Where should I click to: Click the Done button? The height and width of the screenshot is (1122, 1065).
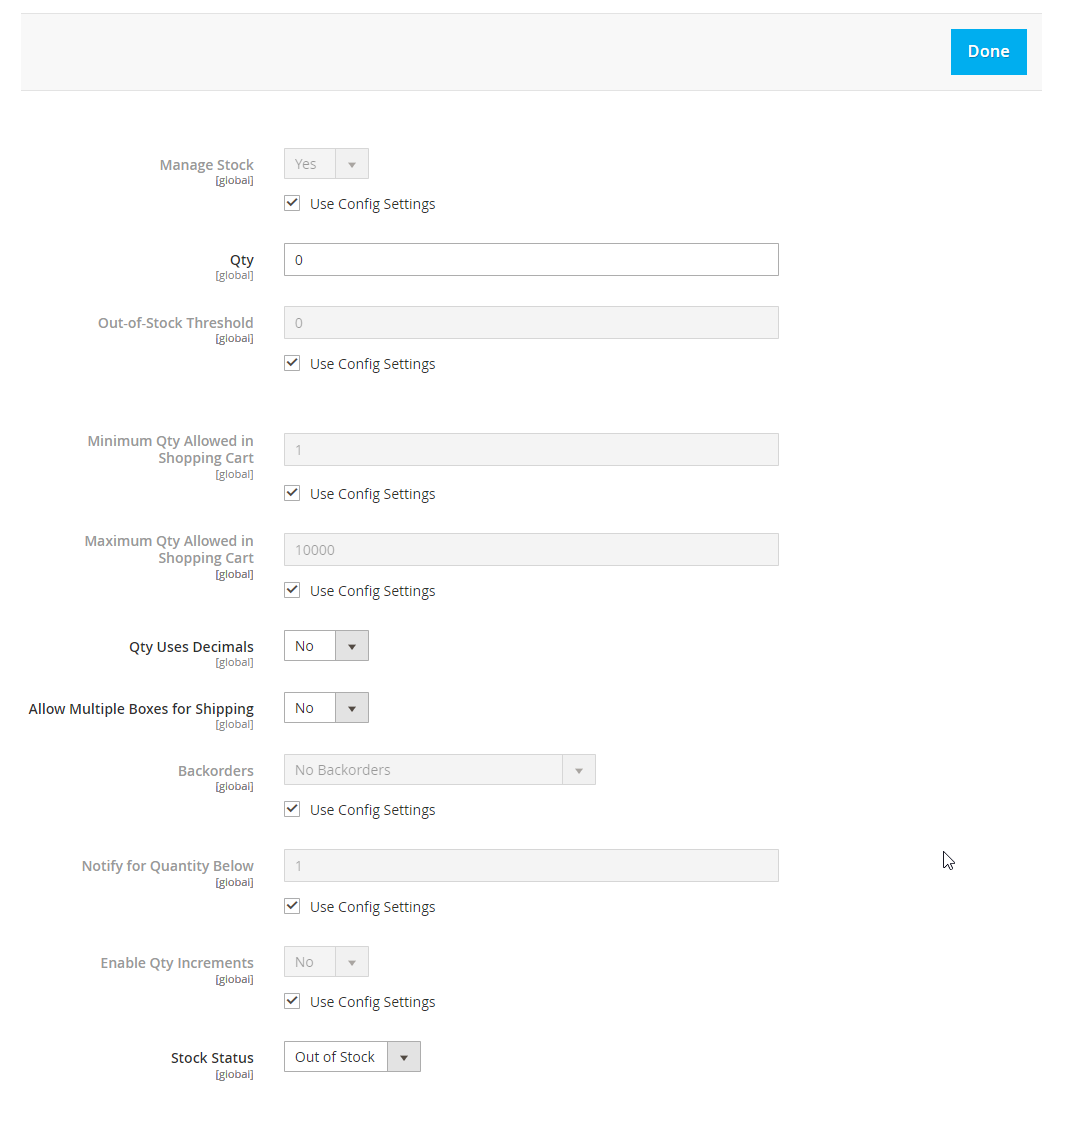988,52
